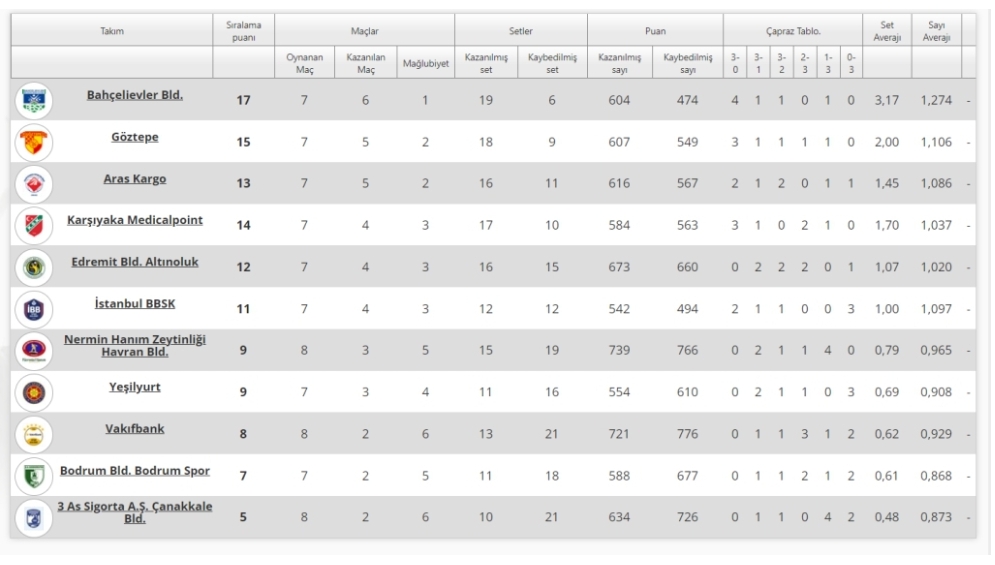Click the Takım column header
The height and width of the screenshot is (565, 995).
click(x=112, y=30)
